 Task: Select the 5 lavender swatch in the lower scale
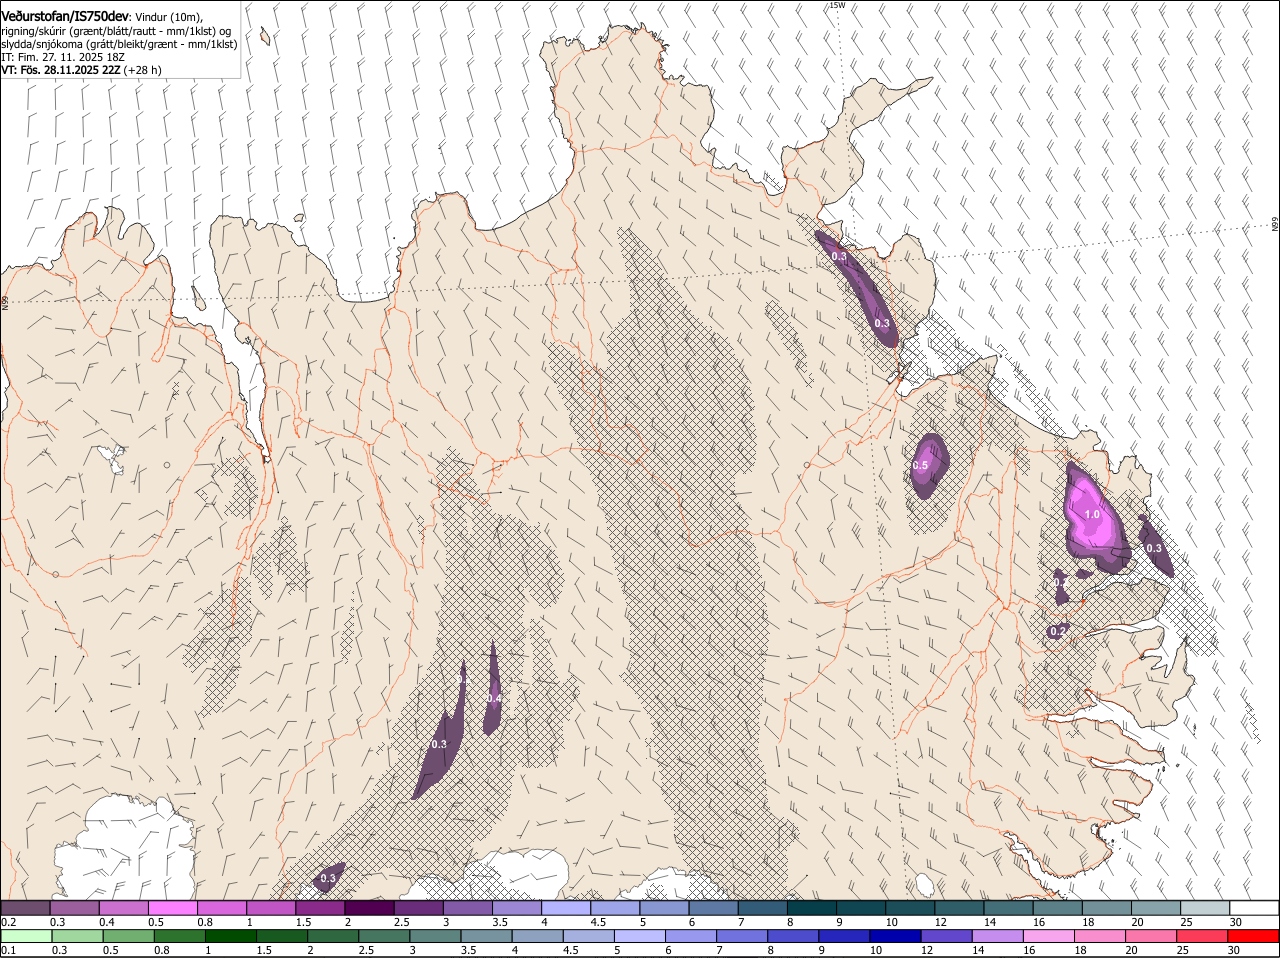[x=640, y=936]
